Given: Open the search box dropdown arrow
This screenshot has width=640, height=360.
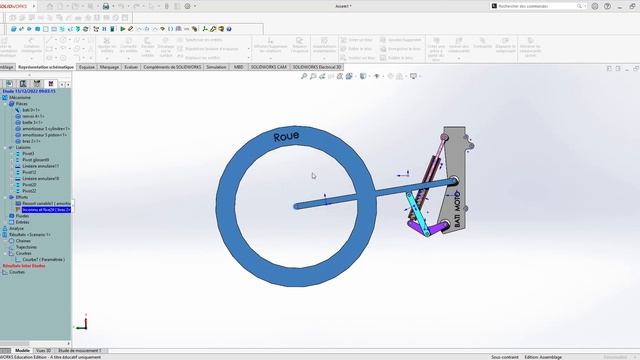Looking at the screenshot, I should tap(585, 6).
